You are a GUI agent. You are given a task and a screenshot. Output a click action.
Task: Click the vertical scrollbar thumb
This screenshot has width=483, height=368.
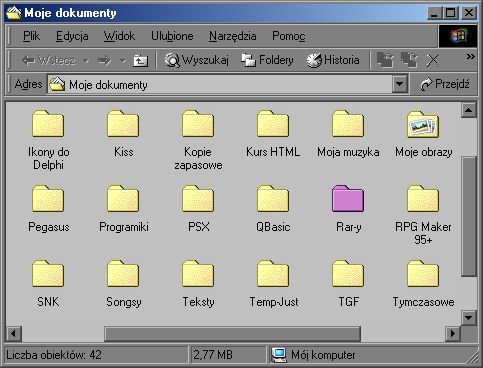click(x=468, y=216)
